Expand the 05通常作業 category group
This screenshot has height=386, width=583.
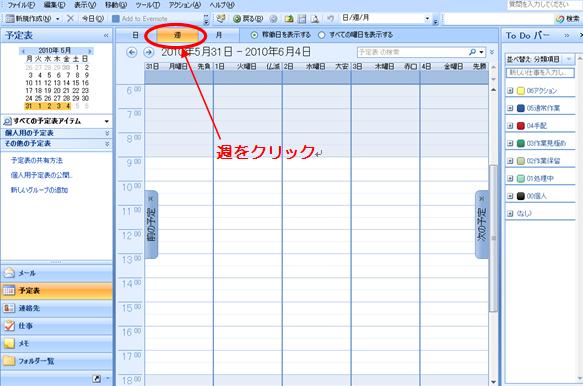click(510, 108)
